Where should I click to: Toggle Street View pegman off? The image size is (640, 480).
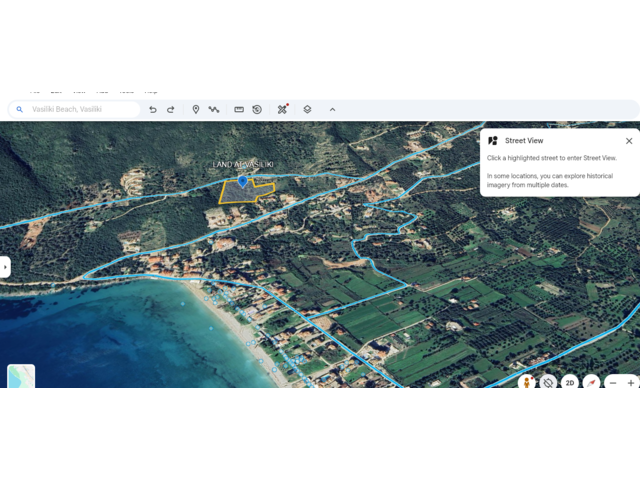tap(526, 382)
